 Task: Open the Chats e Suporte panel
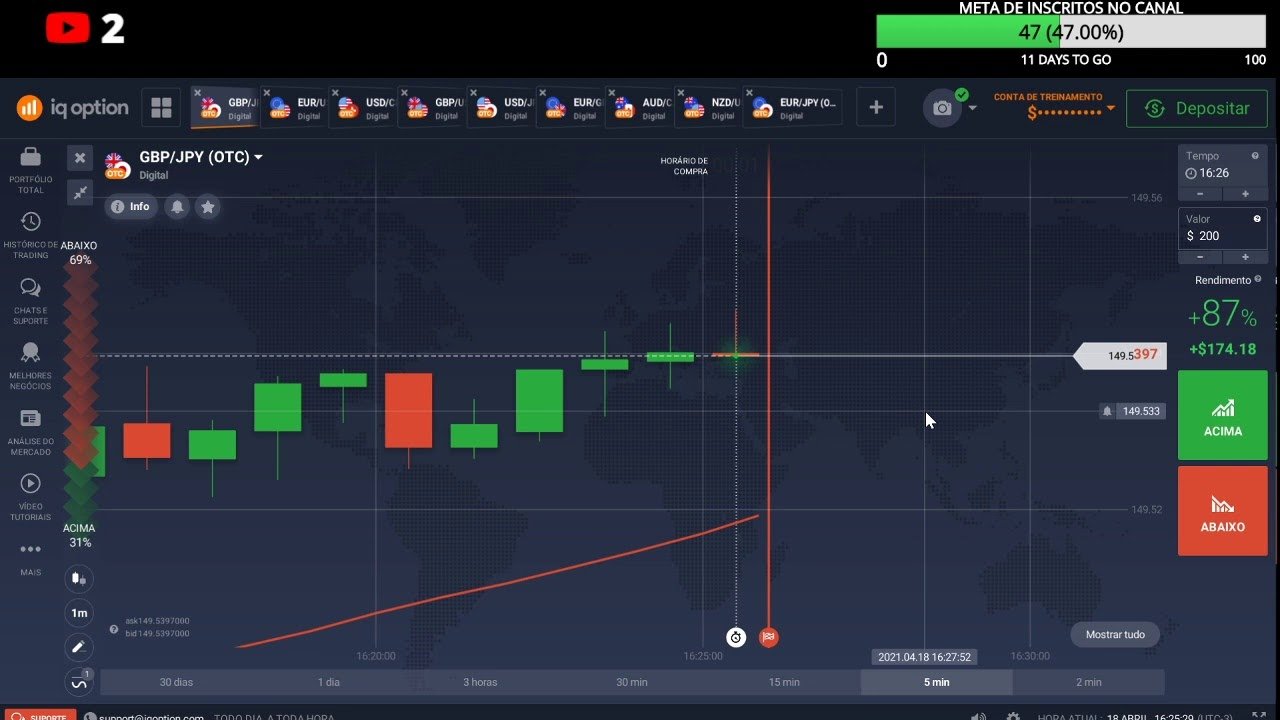pos(29,292)
